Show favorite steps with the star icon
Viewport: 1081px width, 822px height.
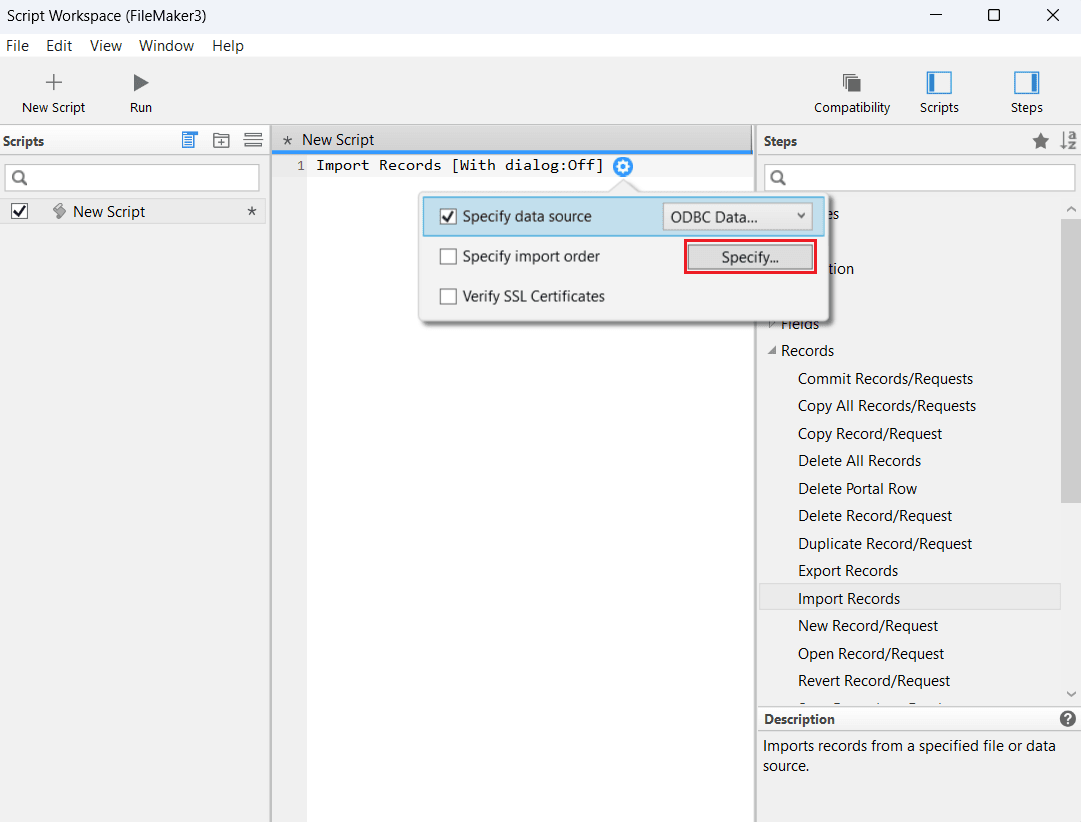[x=1040, y=141]
